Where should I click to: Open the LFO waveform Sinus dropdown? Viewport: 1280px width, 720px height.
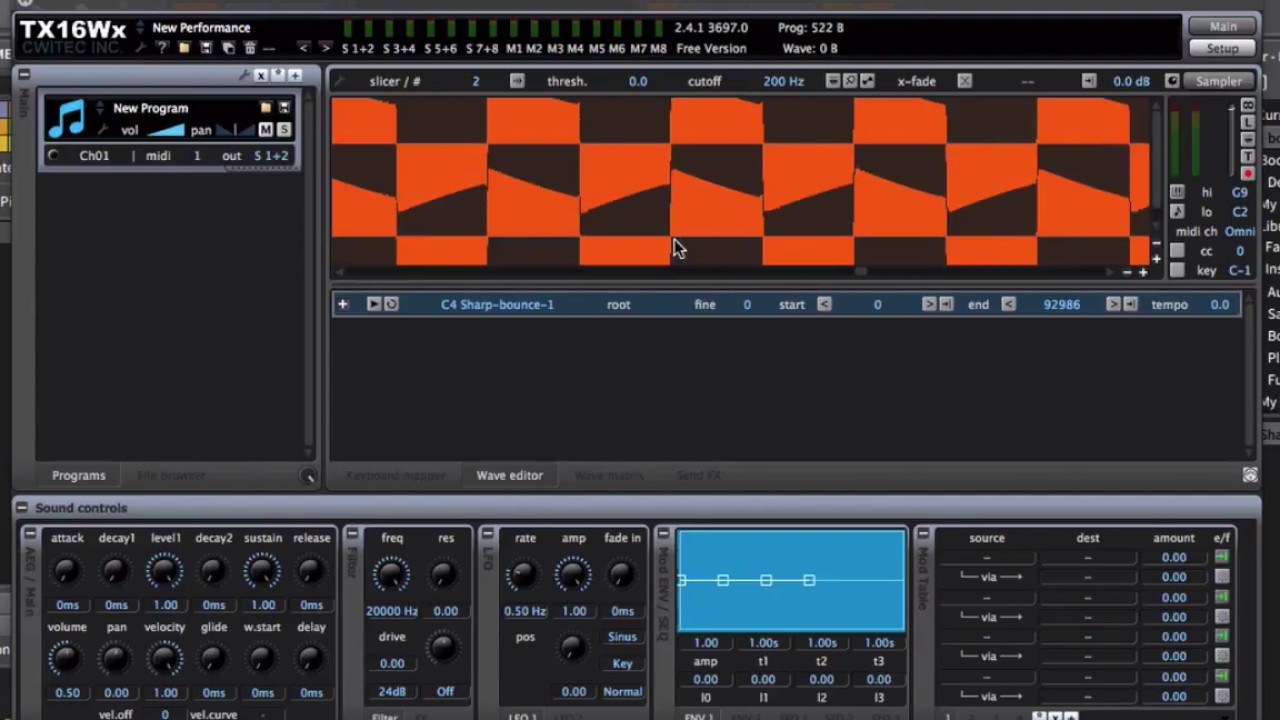(x=622, y=637)
